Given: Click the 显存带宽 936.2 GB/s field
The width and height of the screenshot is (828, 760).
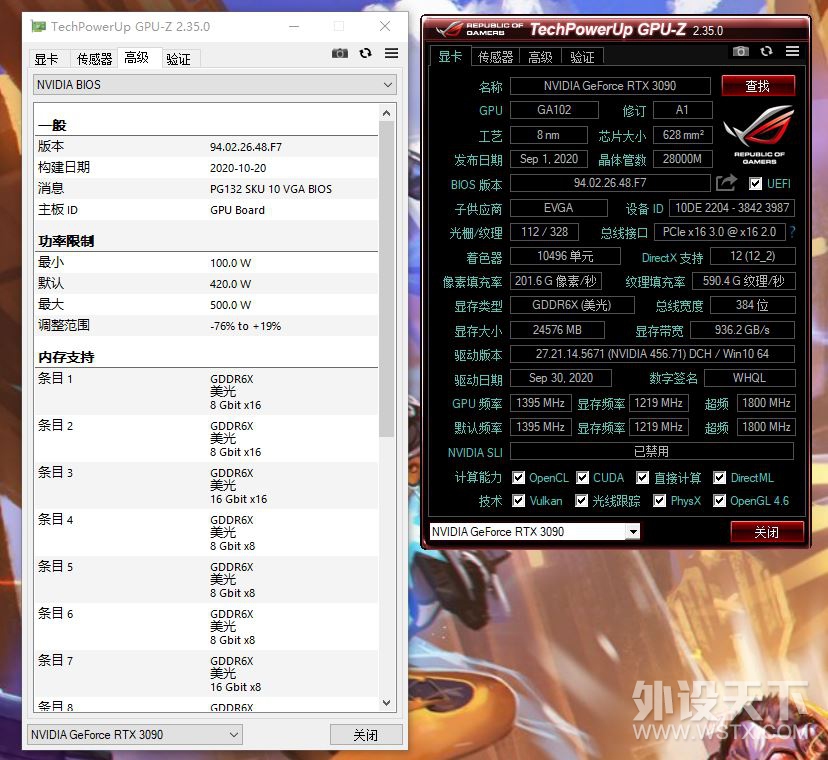Looking at the screenshot, I should point(742,330).
